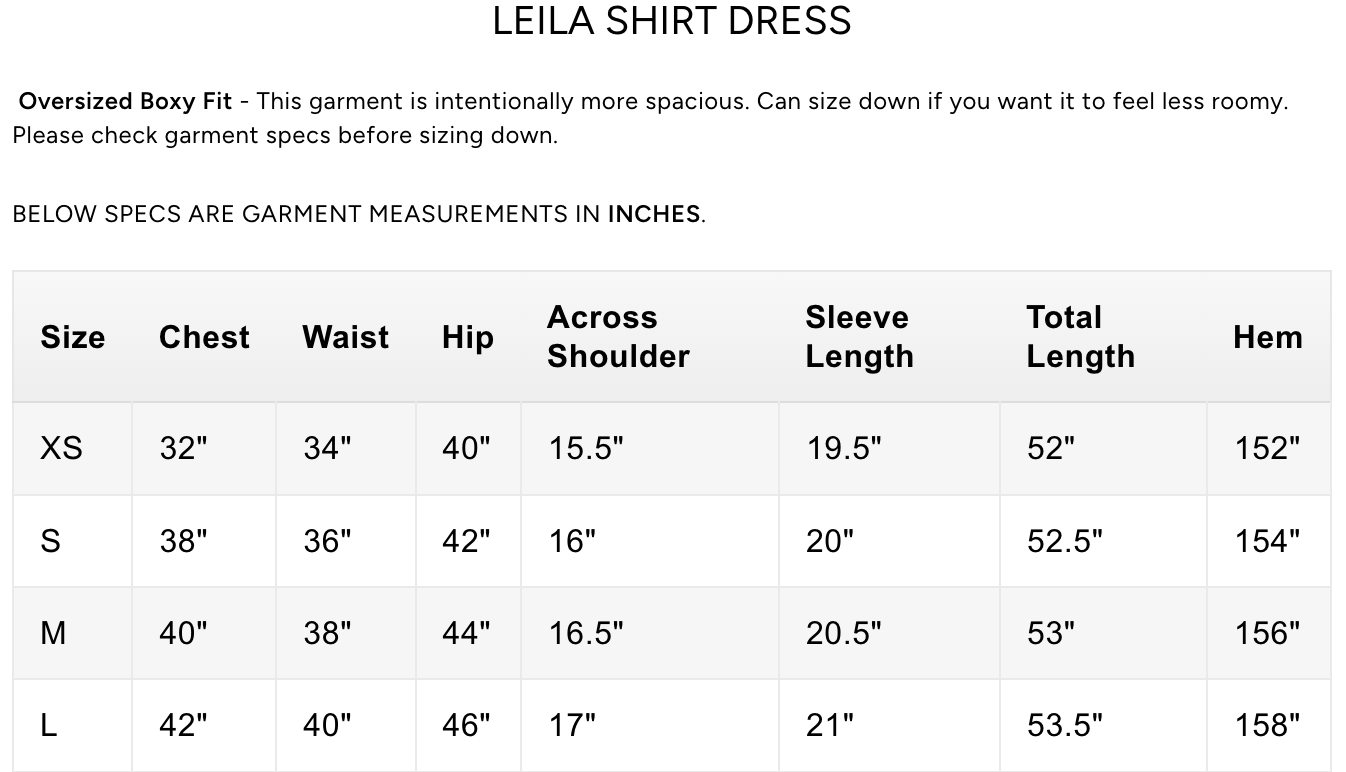Click the S size row label
Image resolution: width=1346 pixels, height=772 pixels.
point(50,541)
